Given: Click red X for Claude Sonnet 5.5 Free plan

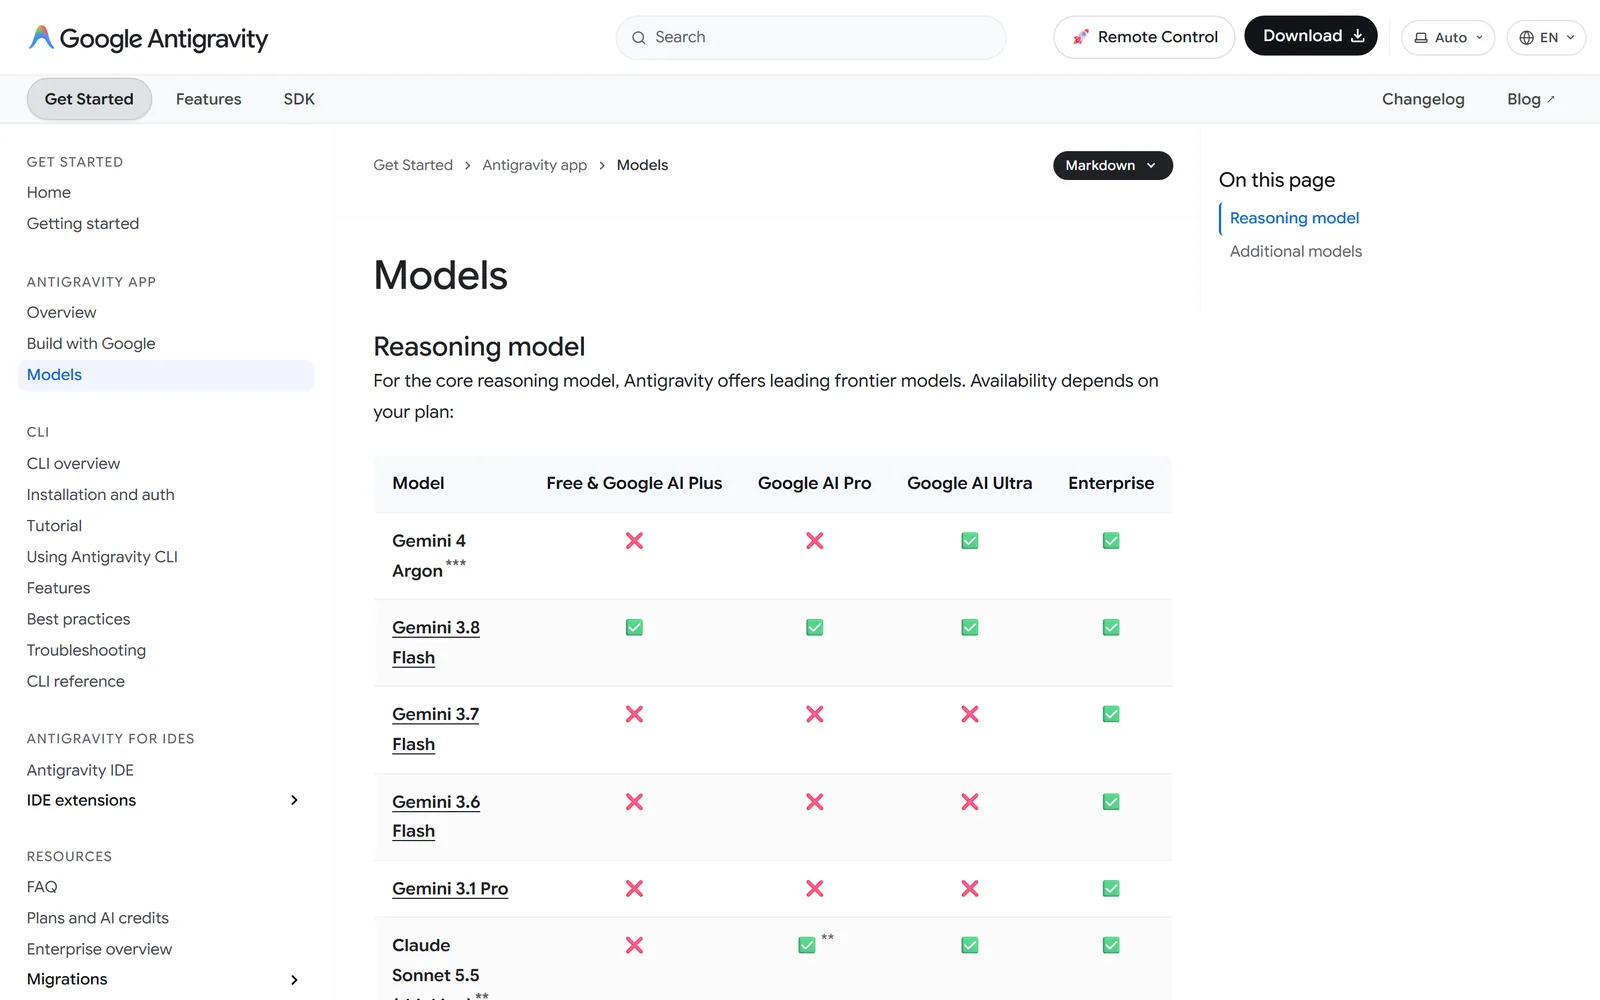Looking at the screenshot, I should click(634, 945).
